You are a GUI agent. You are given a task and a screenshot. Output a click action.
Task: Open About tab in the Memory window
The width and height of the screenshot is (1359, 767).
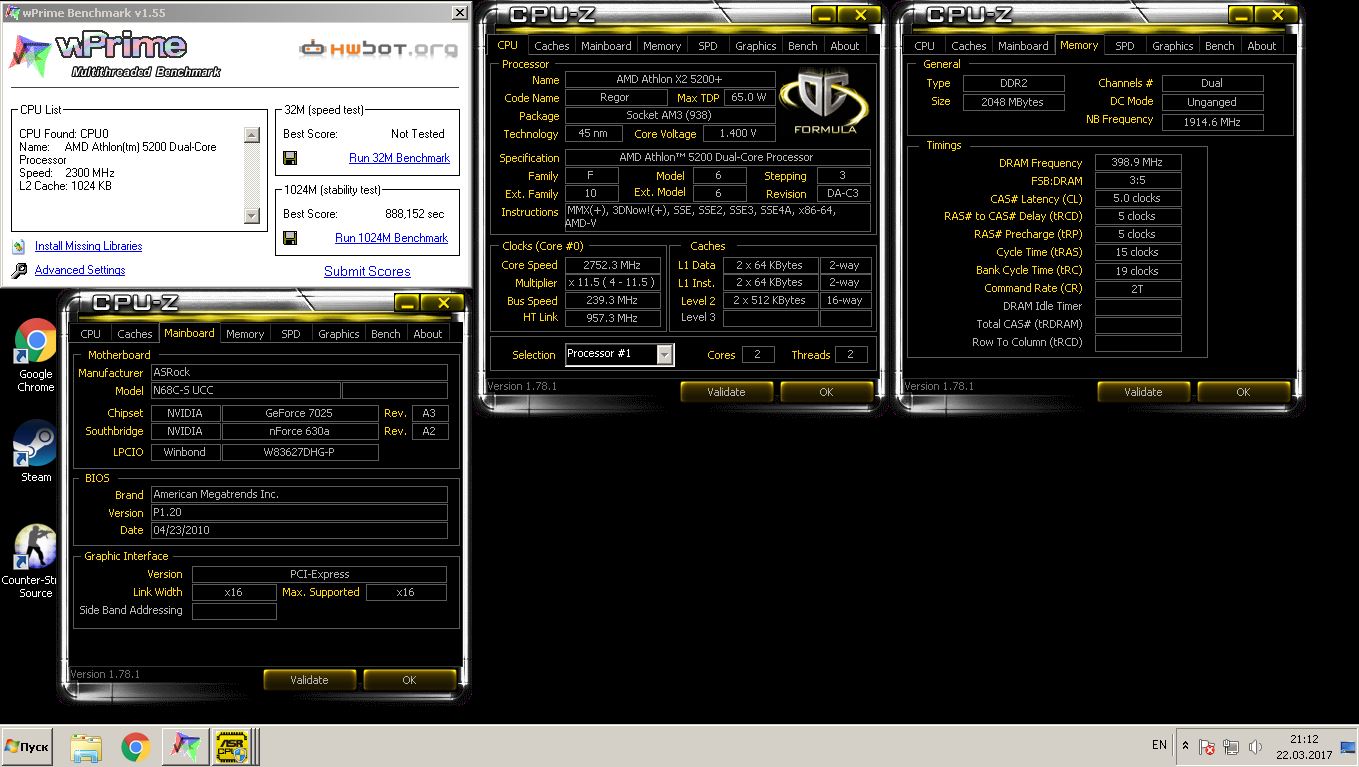pyautogui.click(x=1262, y=46)
